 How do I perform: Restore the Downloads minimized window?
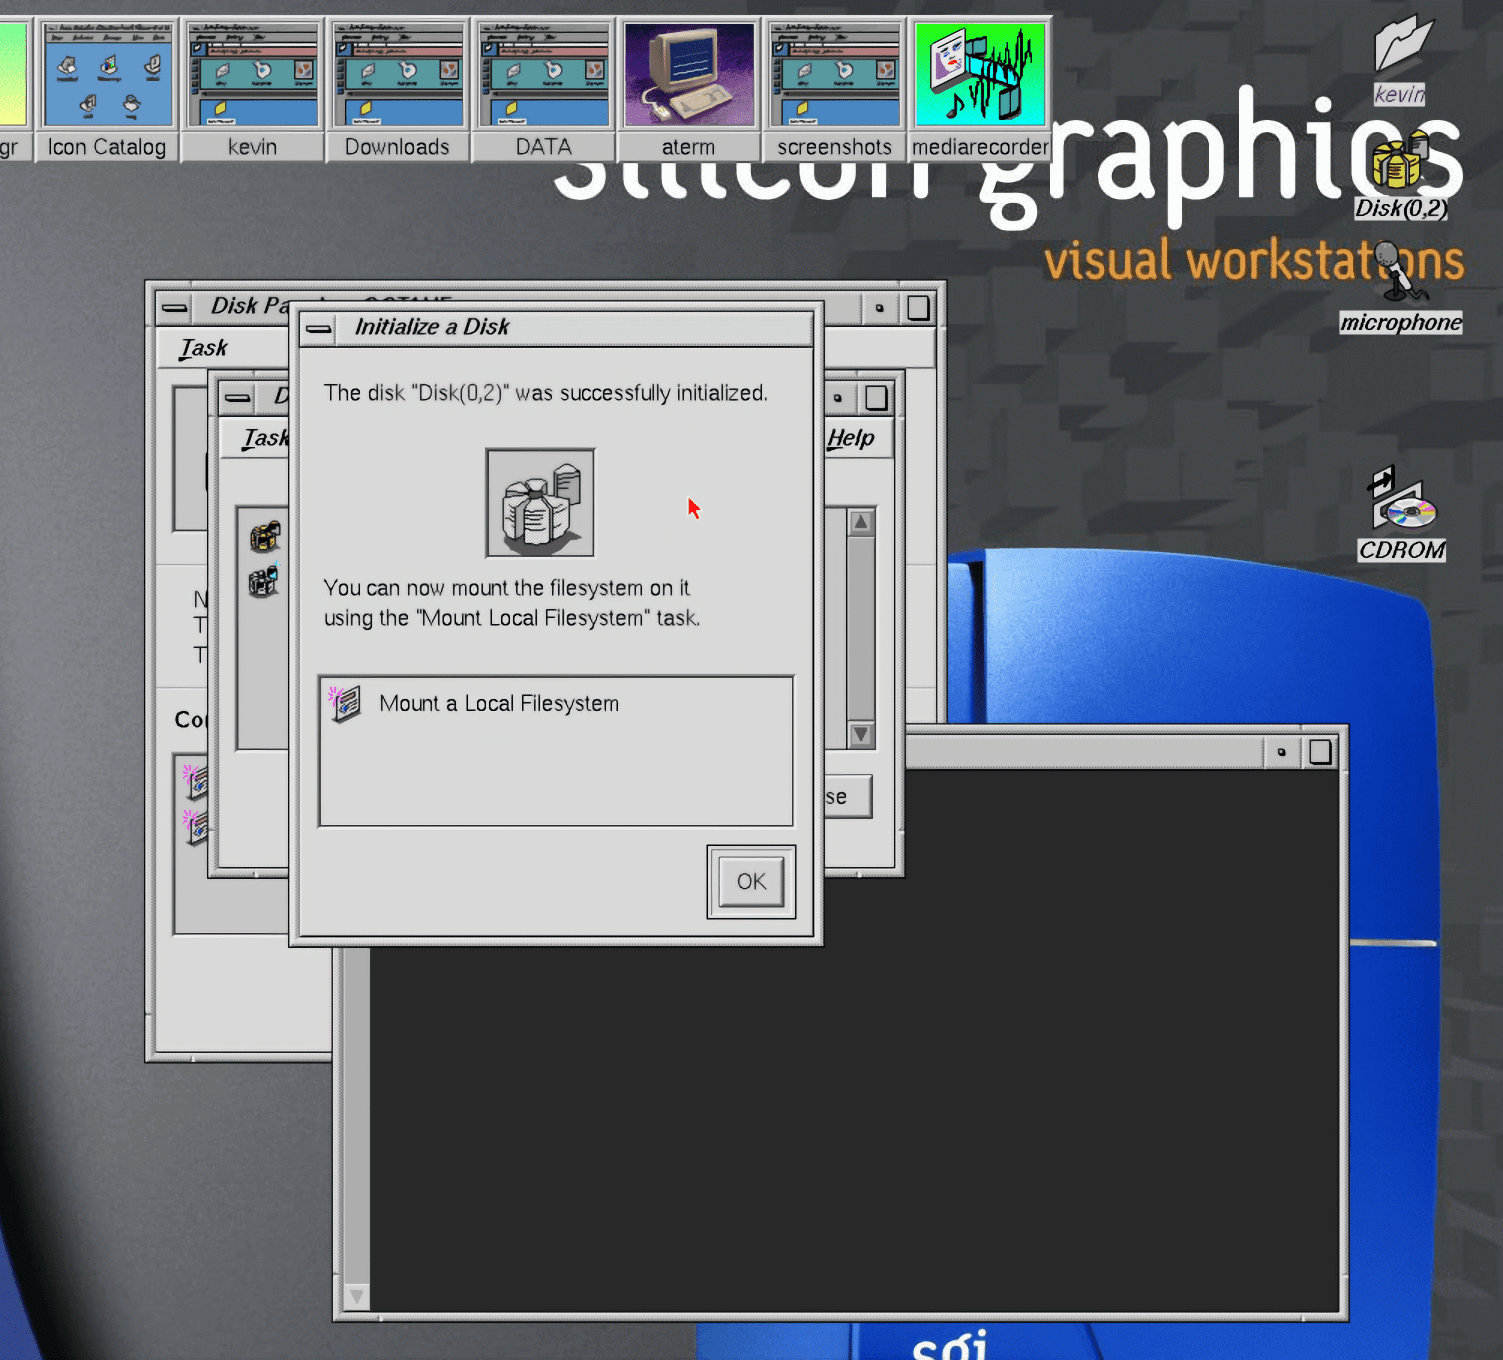tap(397, 89)
